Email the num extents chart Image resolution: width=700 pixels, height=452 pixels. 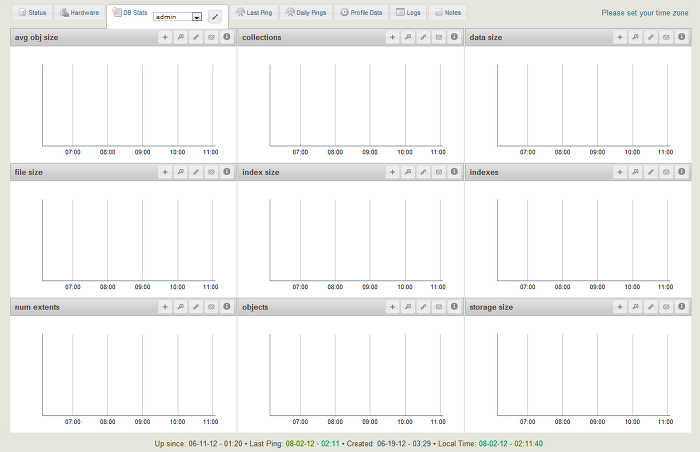[211, 307]
